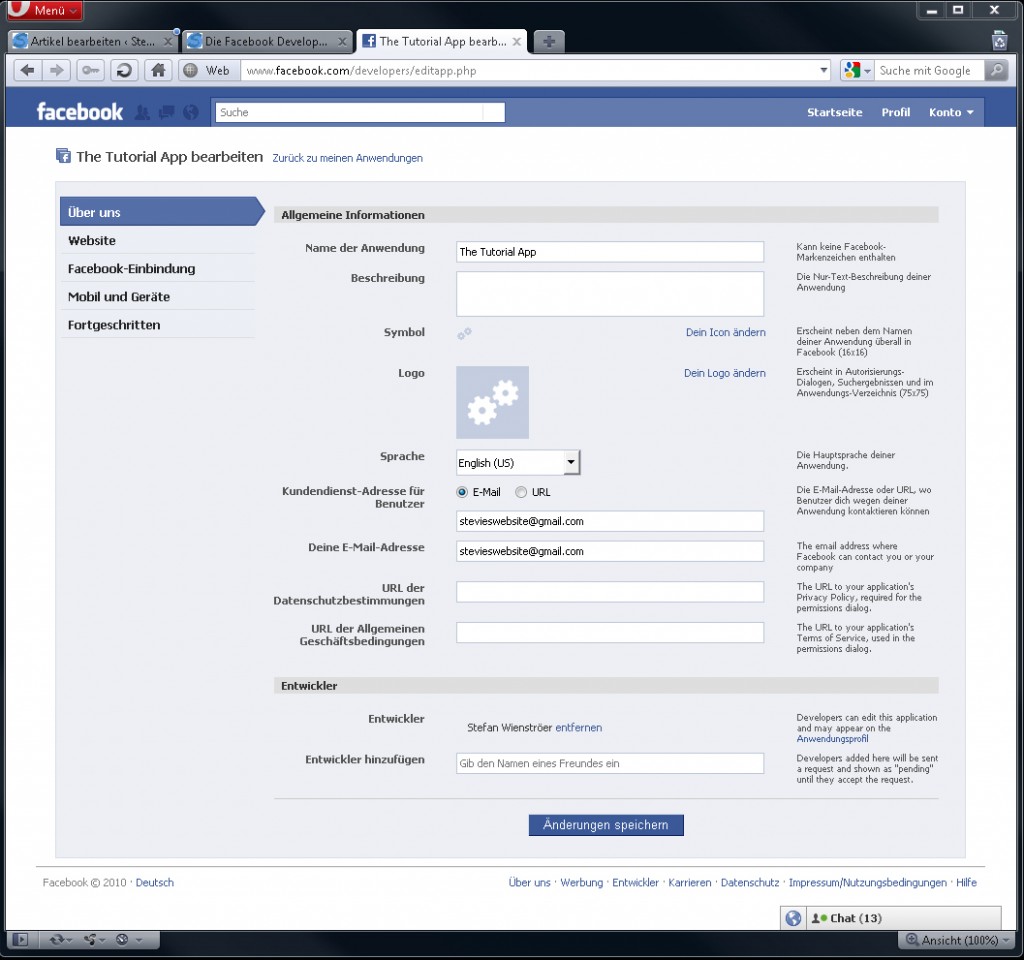Click the 'Dein Logo ändern' link
1024x960 pixels.
[725, 373]
